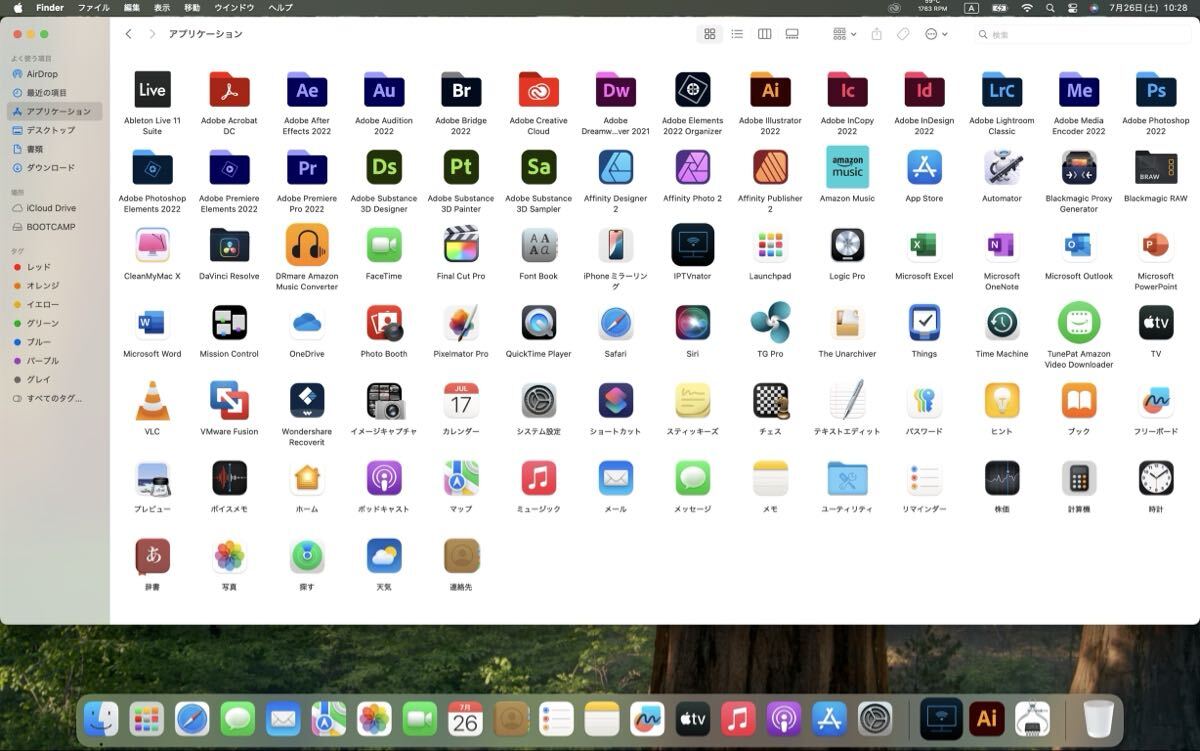Screen dimensions: 1200x751
Task: Launch Time Machine
Action: click(x=1002, y=323)
